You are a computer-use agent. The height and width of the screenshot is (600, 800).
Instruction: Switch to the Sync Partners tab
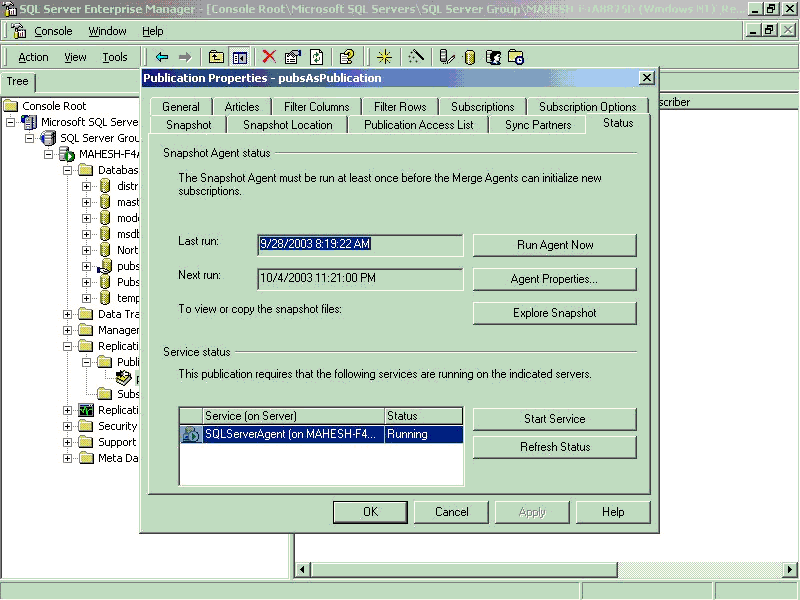(x=538, y=125)
